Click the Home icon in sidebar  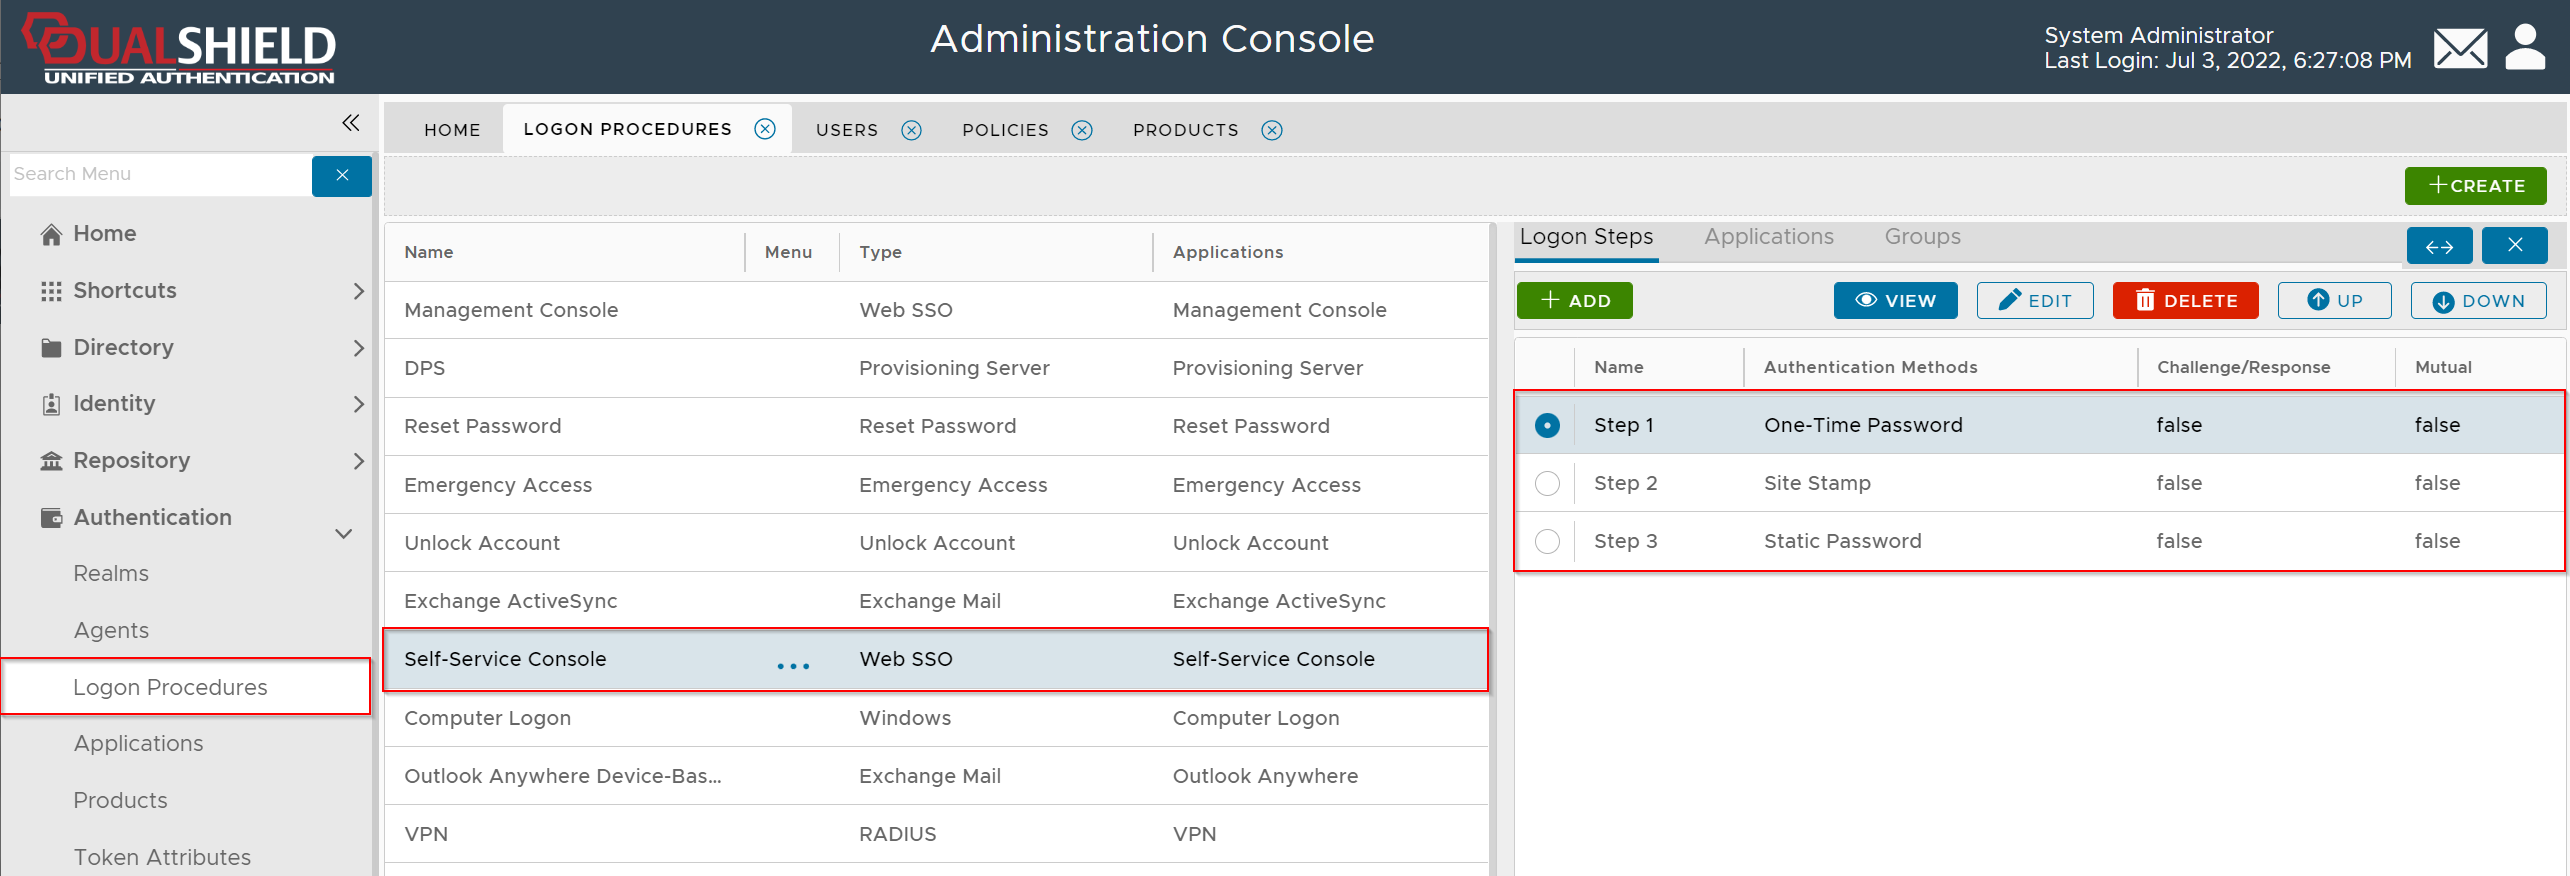point(51,234)
